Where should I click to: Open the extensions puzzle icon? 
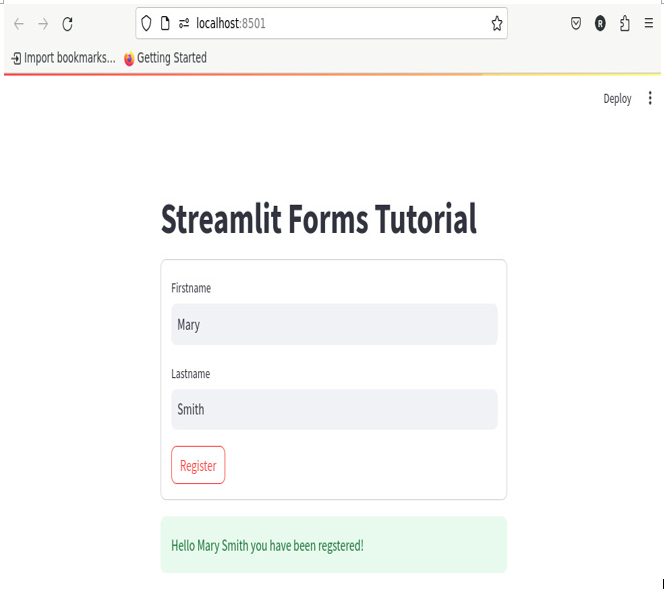625,23
